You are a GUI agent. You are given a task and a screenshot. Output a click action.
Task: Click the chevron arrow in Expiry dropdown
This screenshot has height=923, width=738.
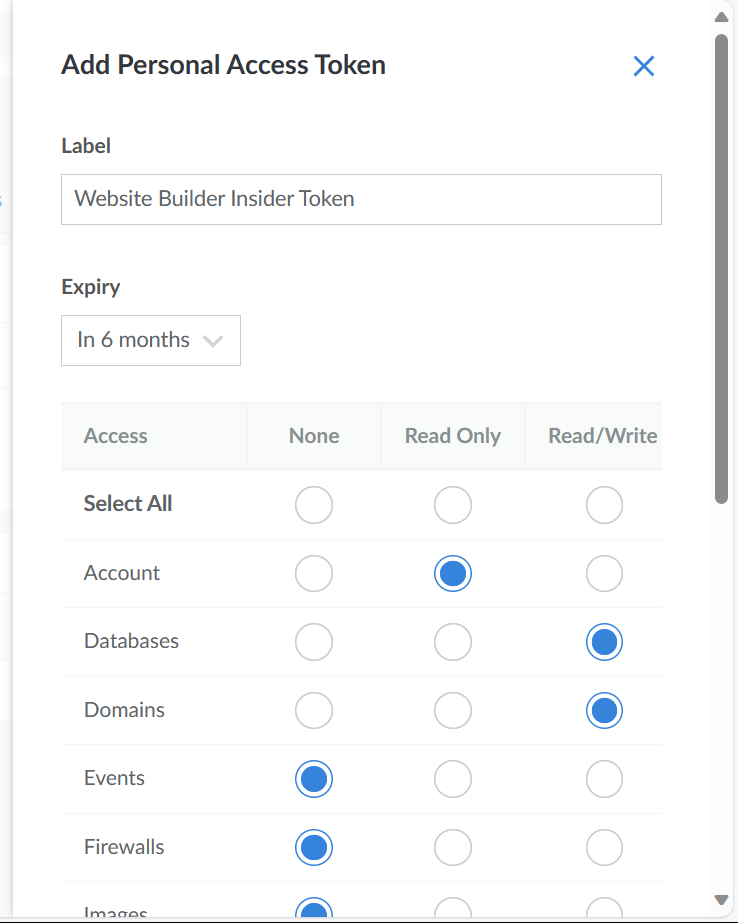tap(212, 341)
